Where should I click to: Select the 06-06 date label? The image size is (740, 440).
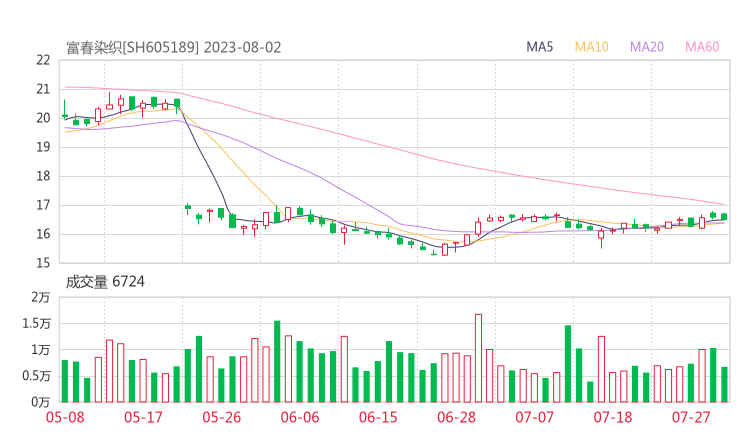(x=300, y=417)
